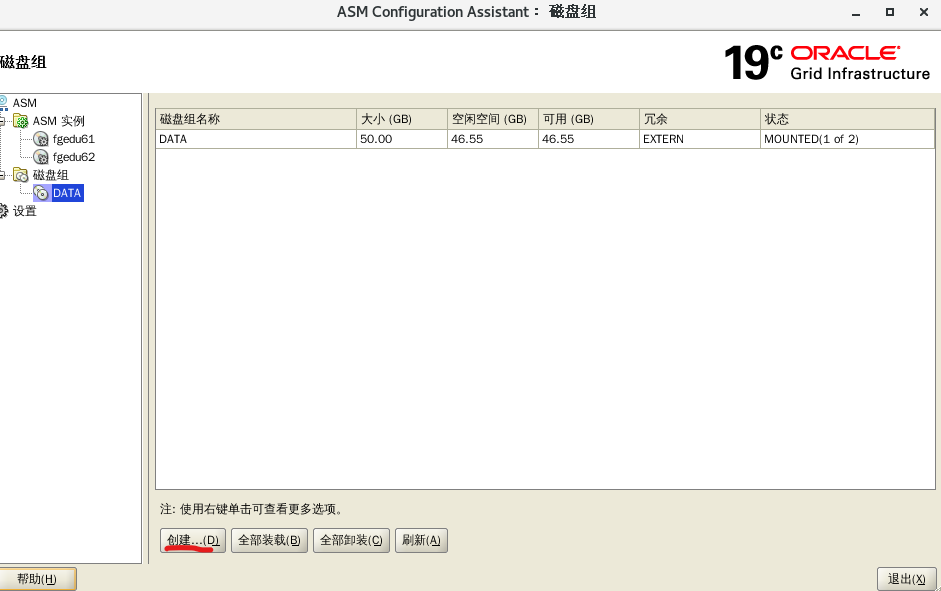
Task: Click the ASM 实例 folder icon
Action: tap(21, 121)
